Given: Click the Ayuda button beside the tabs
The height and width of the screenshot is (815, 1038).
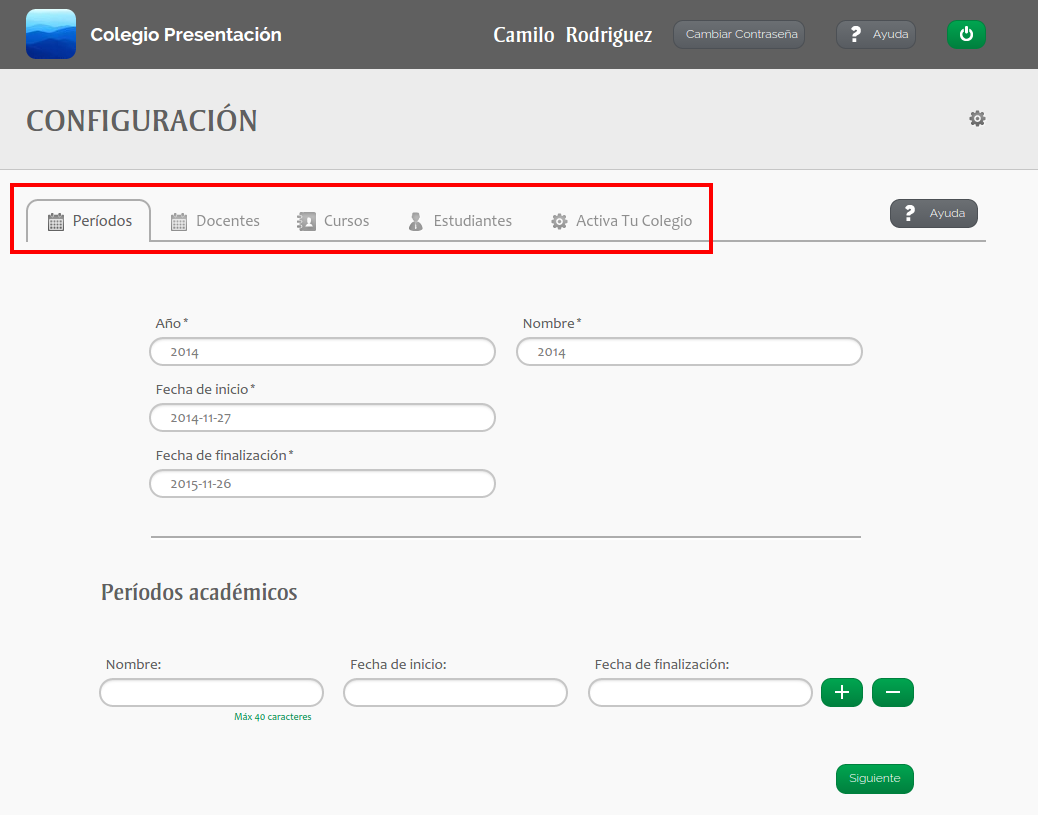Looking at the screenshot, I should tap(933, 213).
